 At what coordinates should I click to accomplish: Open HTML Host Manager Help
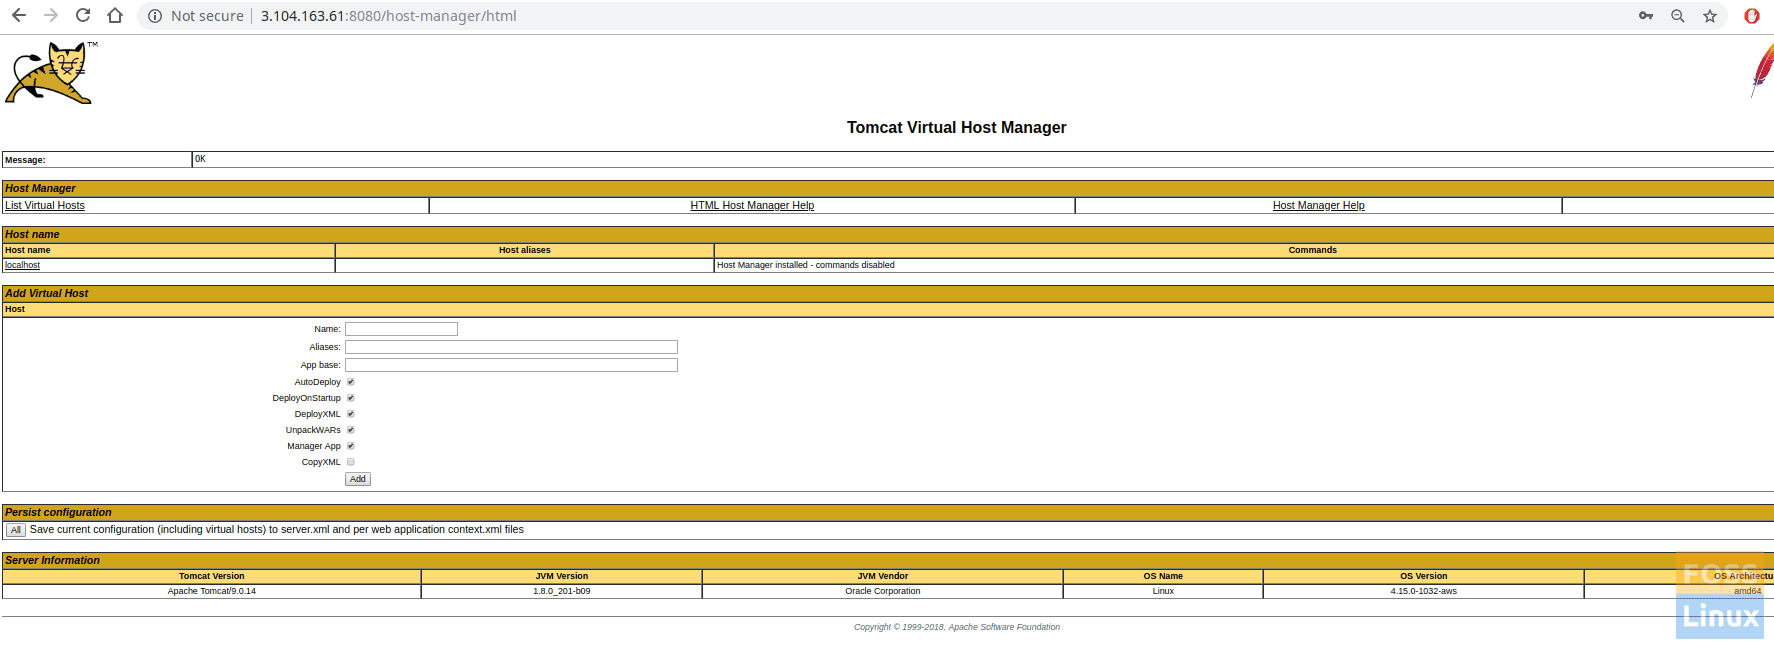tap(752, 206)
